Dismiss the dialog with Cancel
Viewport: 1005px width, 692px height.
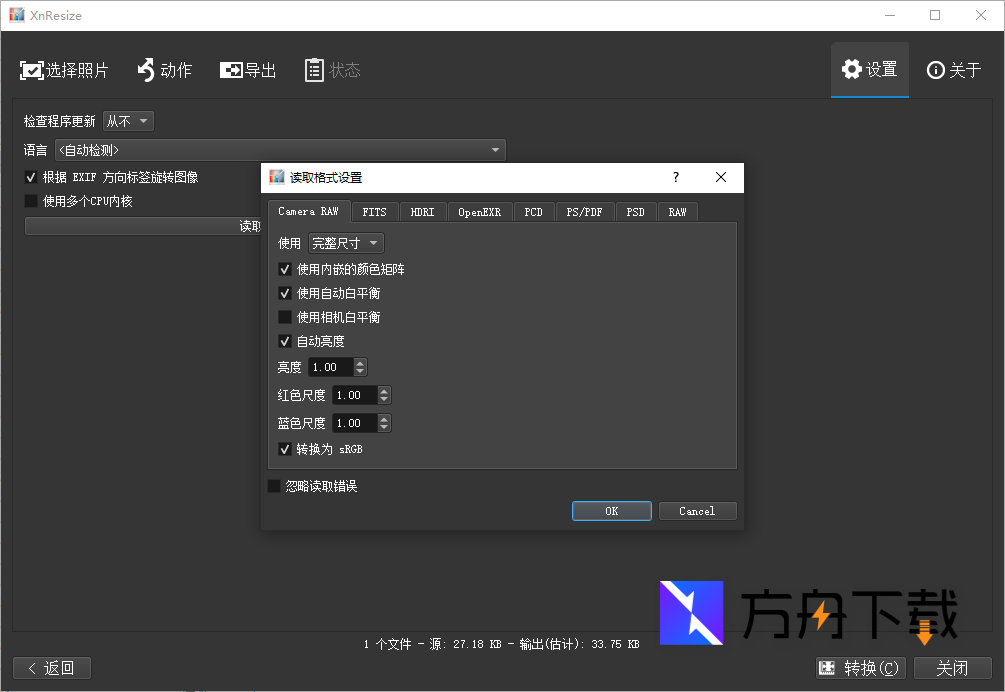pyautogui.click(x=697, y=510)
